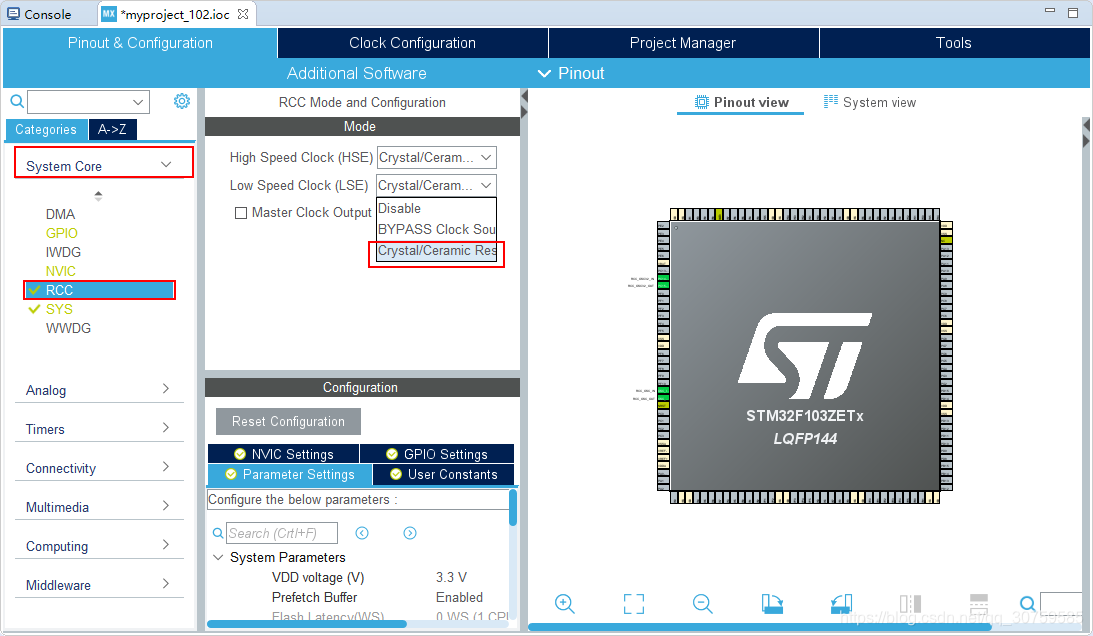The width and height of the screenshot is (1093, 636).
Task: Click the STM32F103ZETx chip graphic
Action: 805,356
